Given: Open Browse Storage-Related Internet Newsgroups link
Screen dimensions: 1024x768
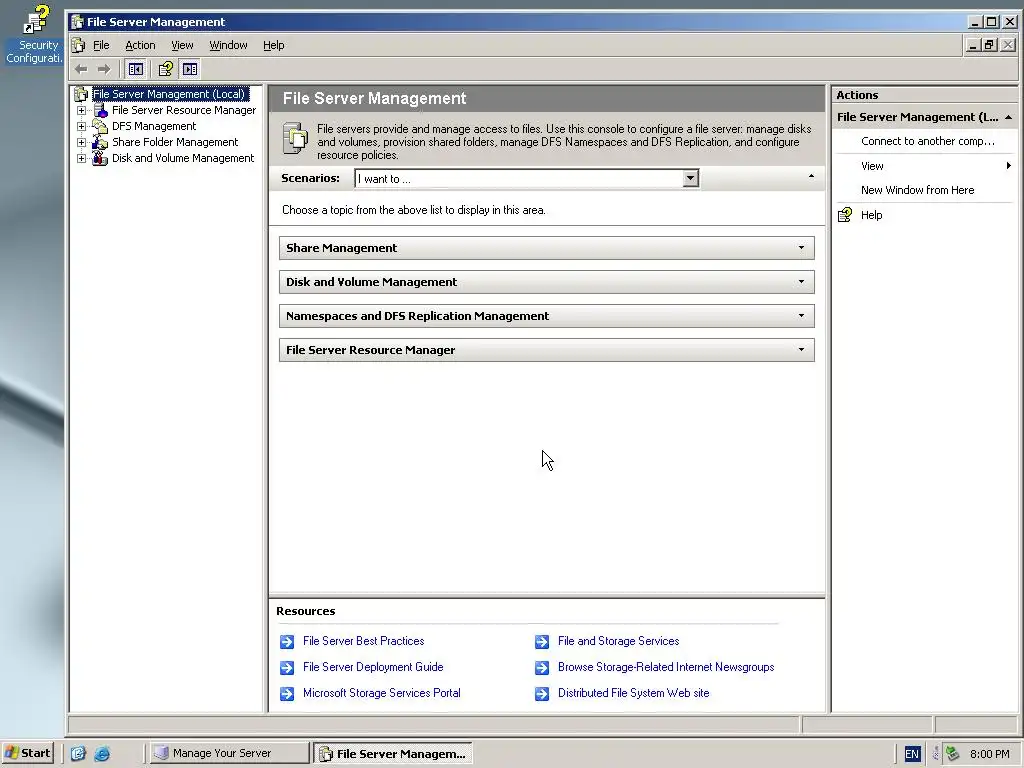Looking at the screenshot, I should coord(666,667).
